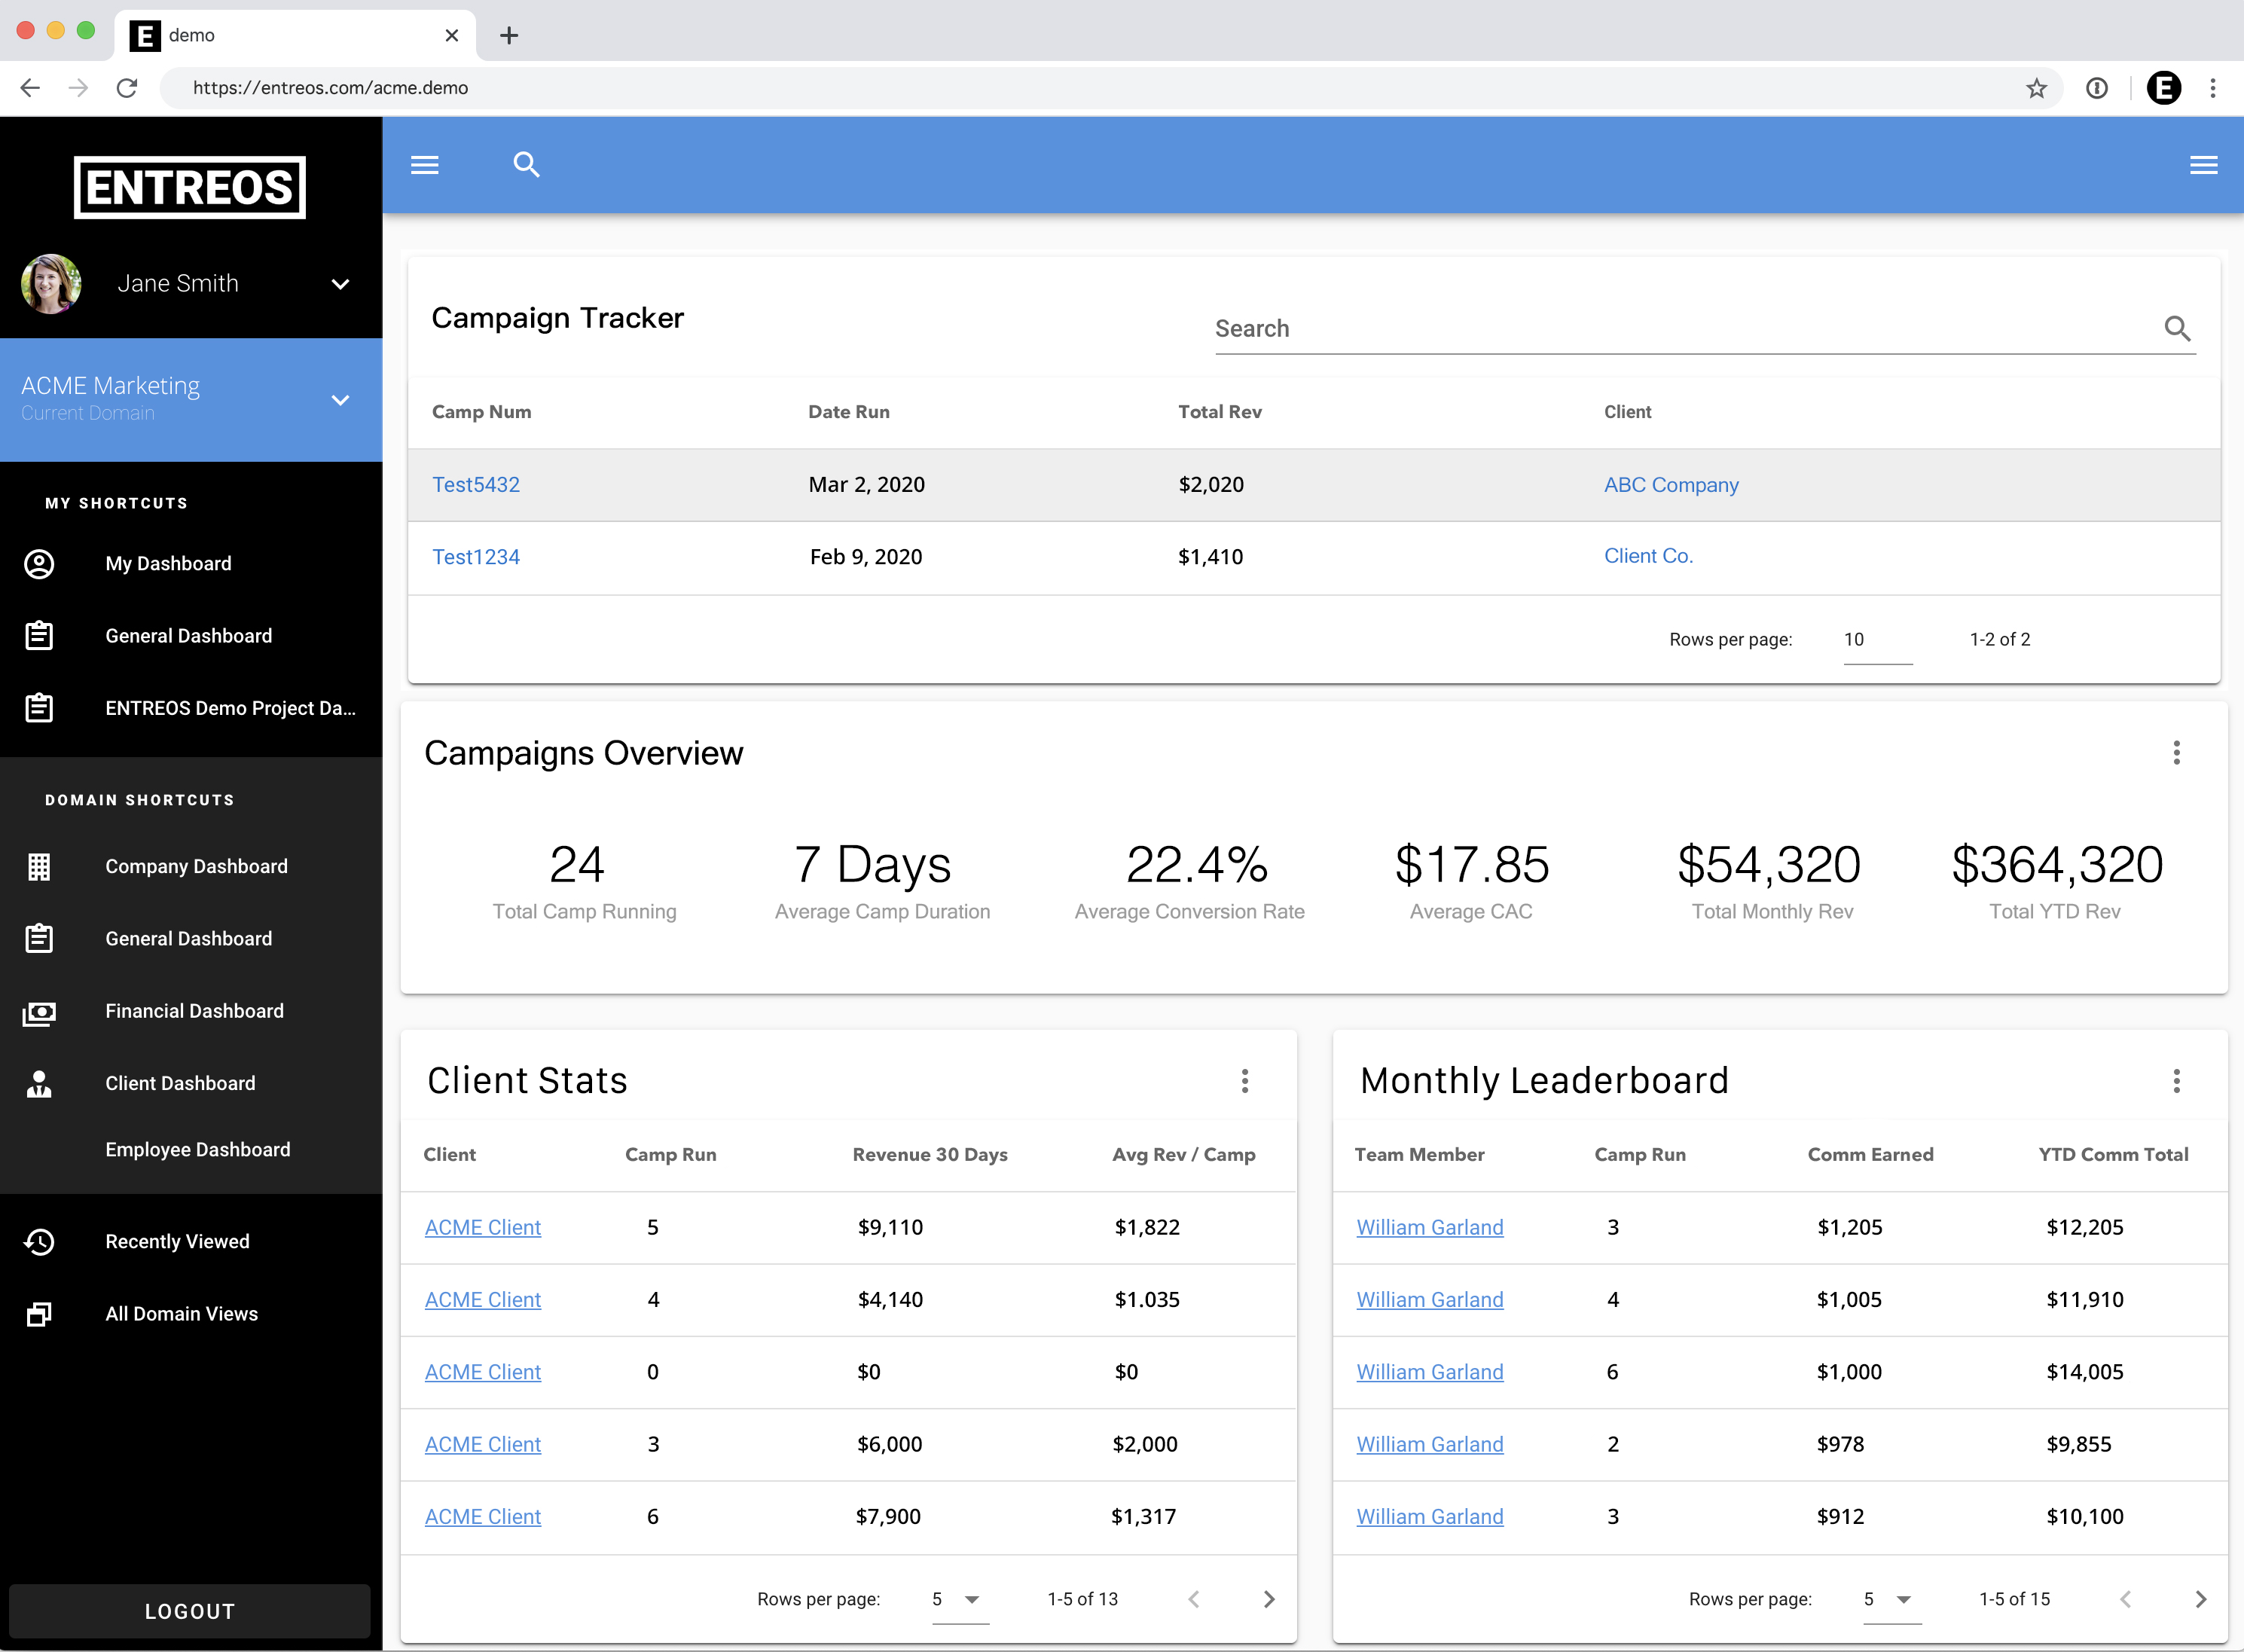
Task: Bookmark page with the star icon
Action: coord(2036,88)
